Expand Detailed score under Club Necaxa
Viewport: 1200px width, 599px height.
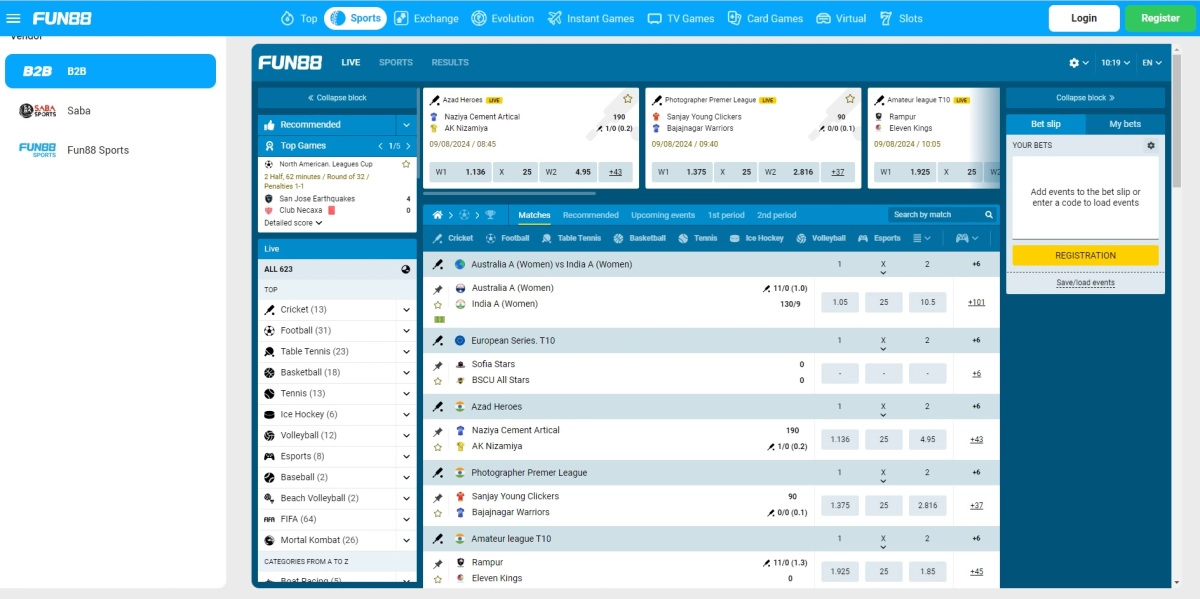pos(293,223)
